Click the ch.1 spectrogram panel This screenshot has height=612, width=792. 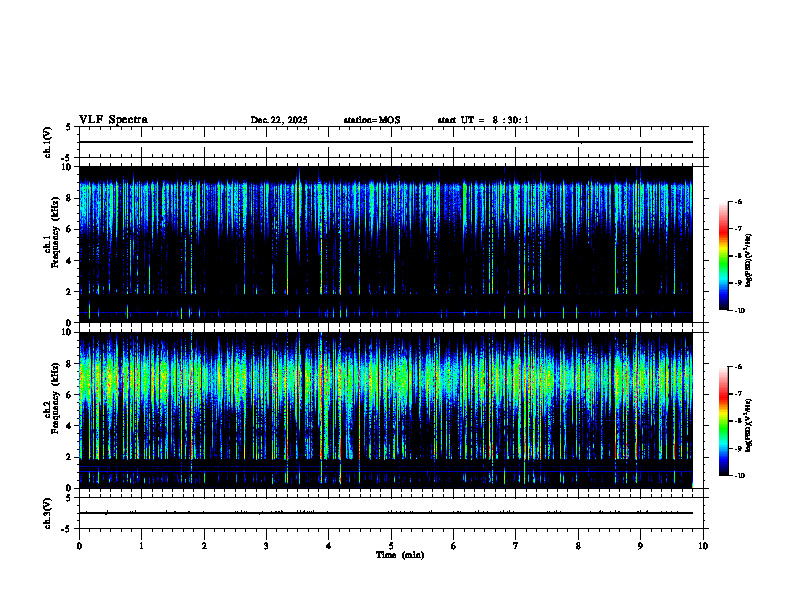click(386, 244)
